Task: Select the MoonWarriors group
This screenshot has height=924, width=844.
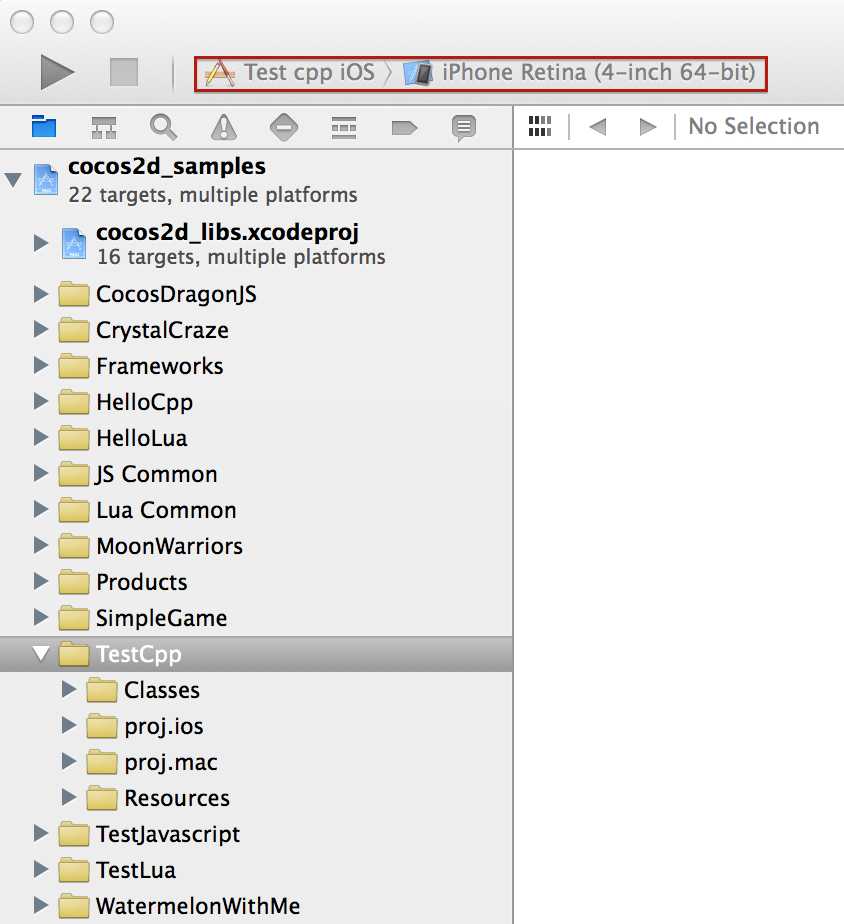Action: (x=256, y=546)
